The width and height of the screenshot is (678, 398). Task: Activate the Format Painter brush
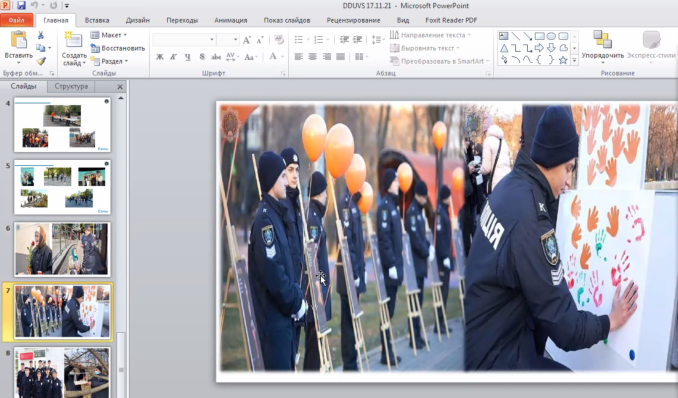click(41, 61)
